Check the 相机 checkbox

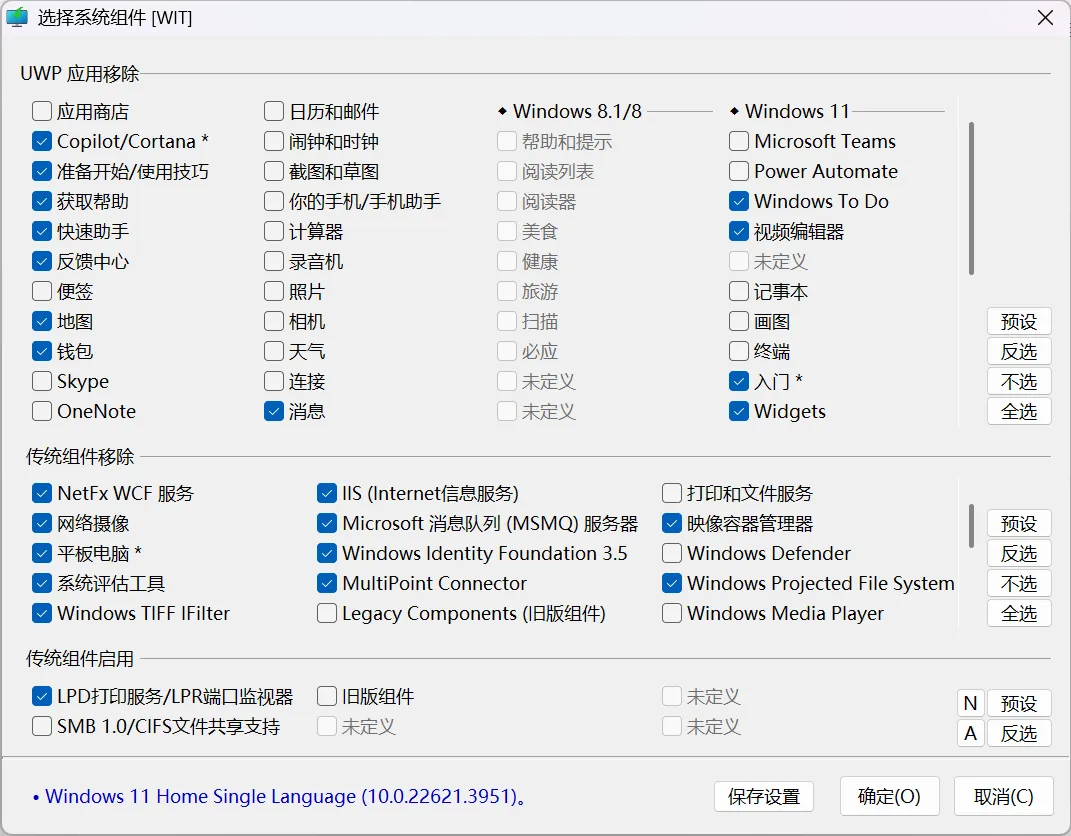274,322
